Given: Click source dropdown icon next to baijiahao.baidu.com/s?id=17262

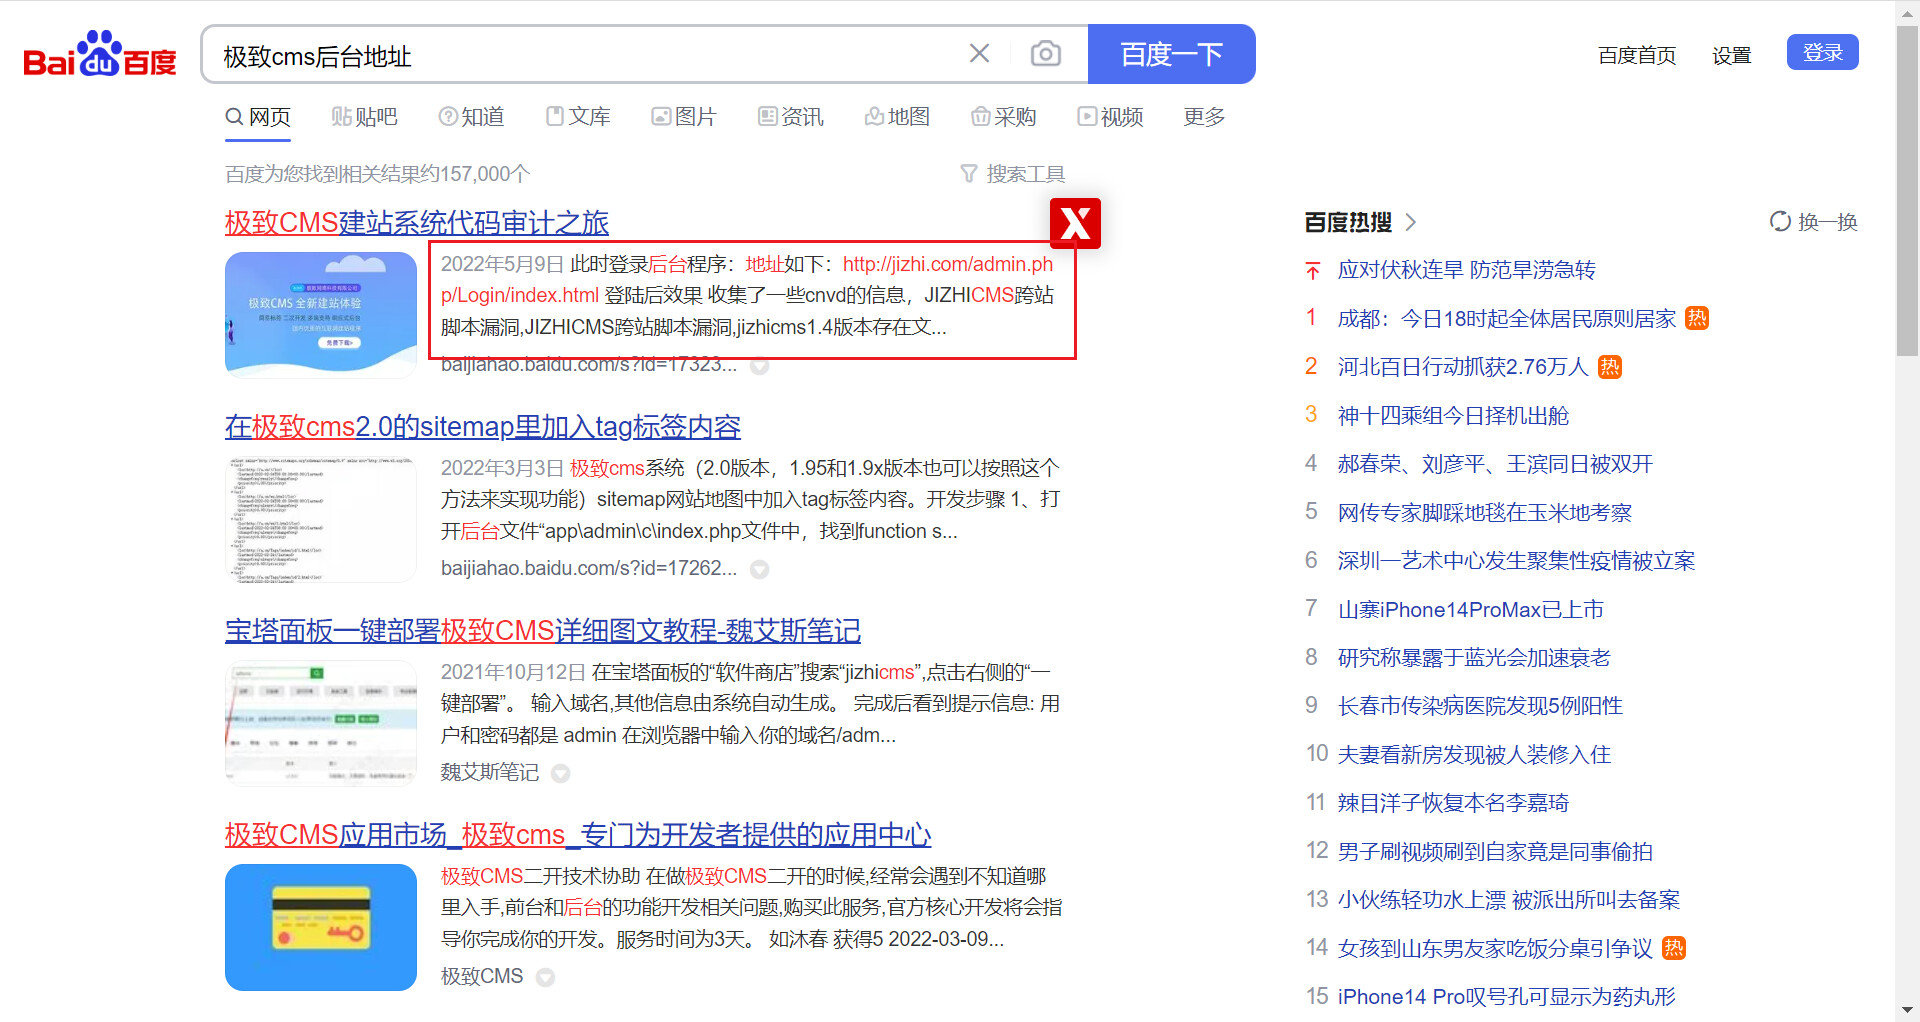Looking at the screenshot, I should pyautogui.click(x=760, y=569).
